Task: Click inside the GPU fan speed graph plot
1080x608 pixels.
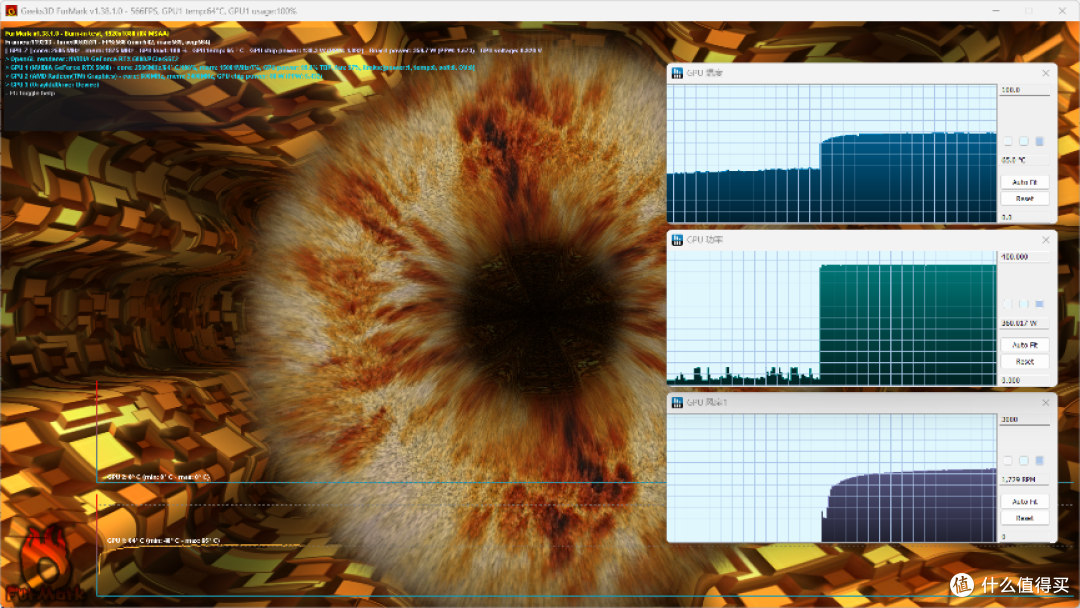Action: tap(831, 478)
